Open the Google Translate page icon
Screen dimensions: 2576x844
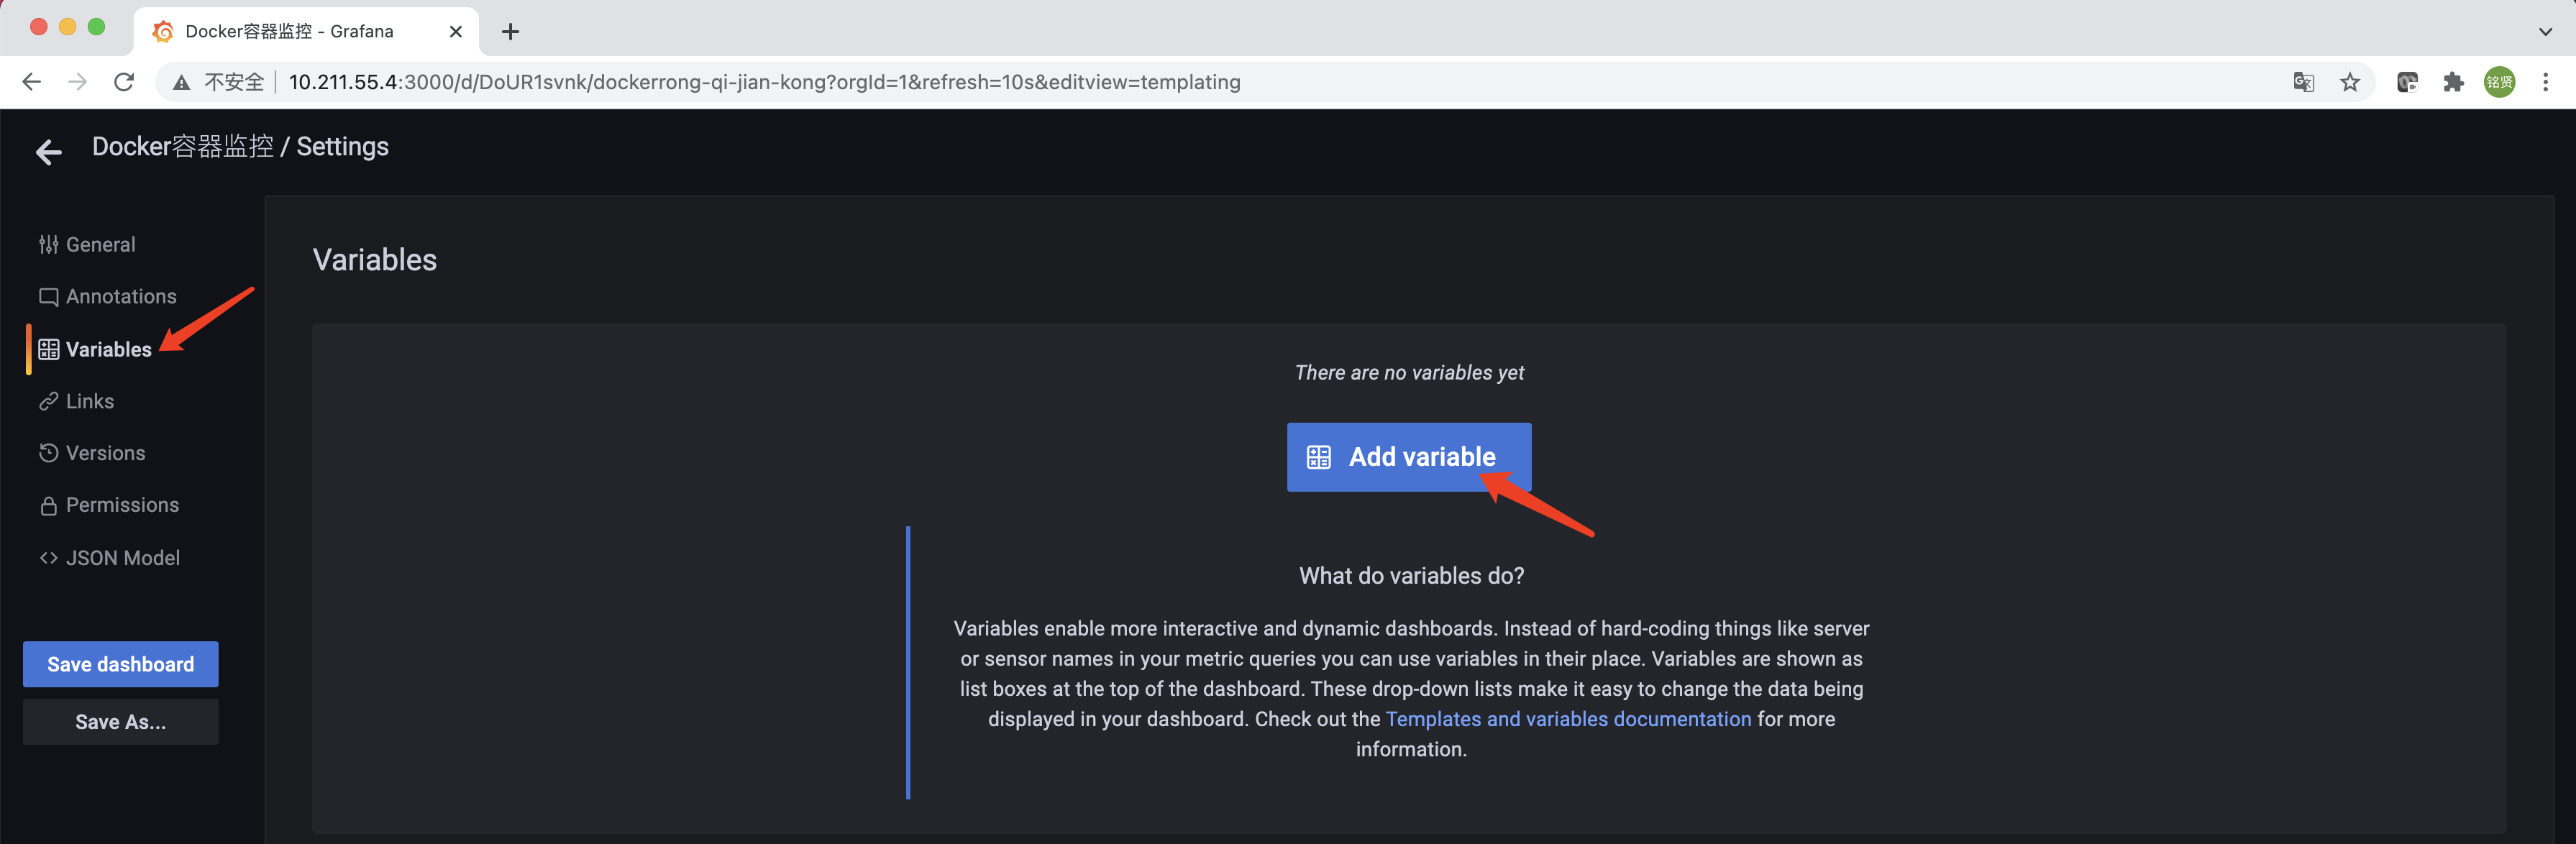click(2303, 82)
